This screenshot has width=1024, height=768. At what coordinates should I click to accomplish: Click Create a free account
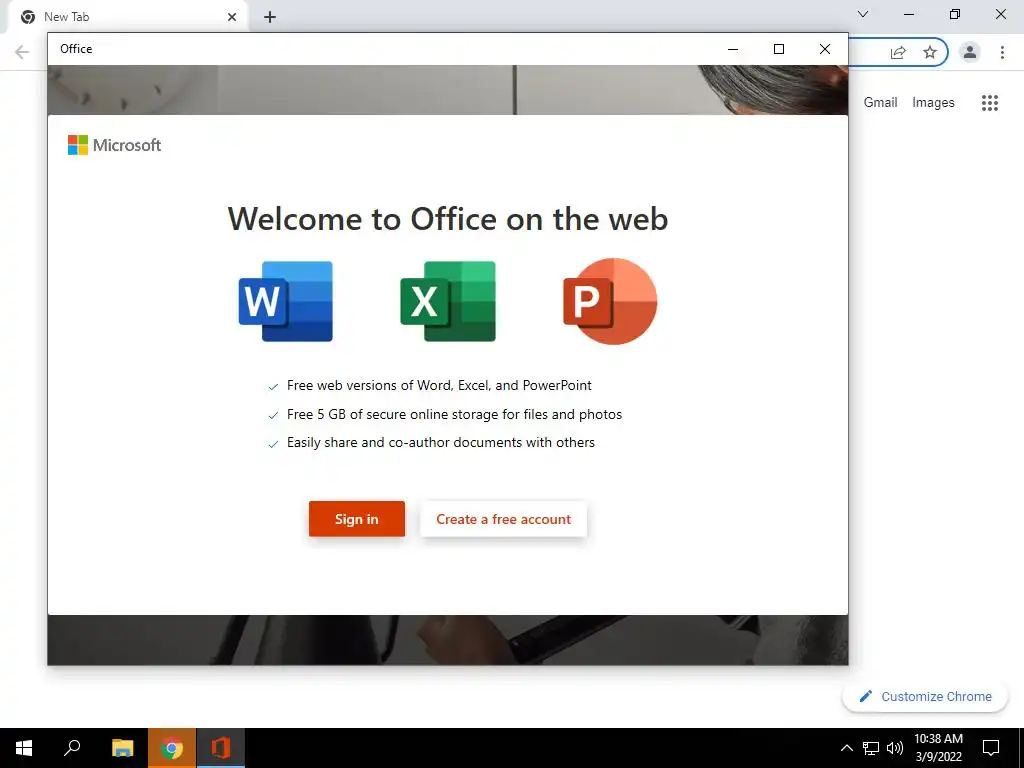click(x=504, y=519)
